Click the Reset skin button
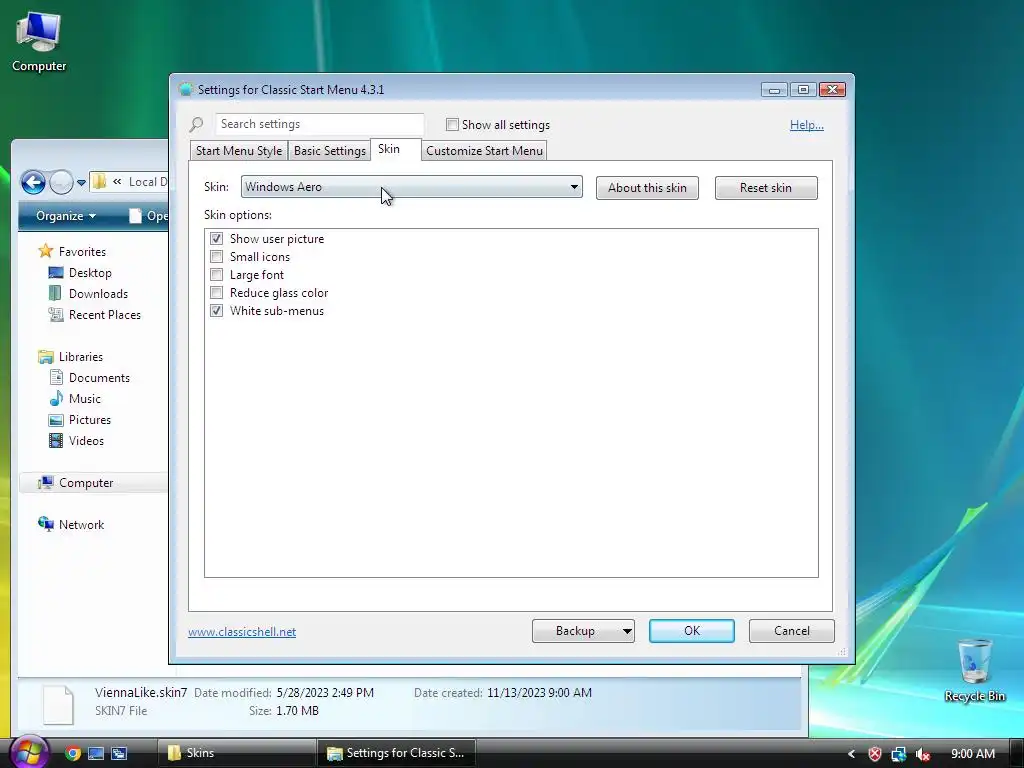Image resolution: width=1024 pixels, height=768 pixels. tap(766, 188)
